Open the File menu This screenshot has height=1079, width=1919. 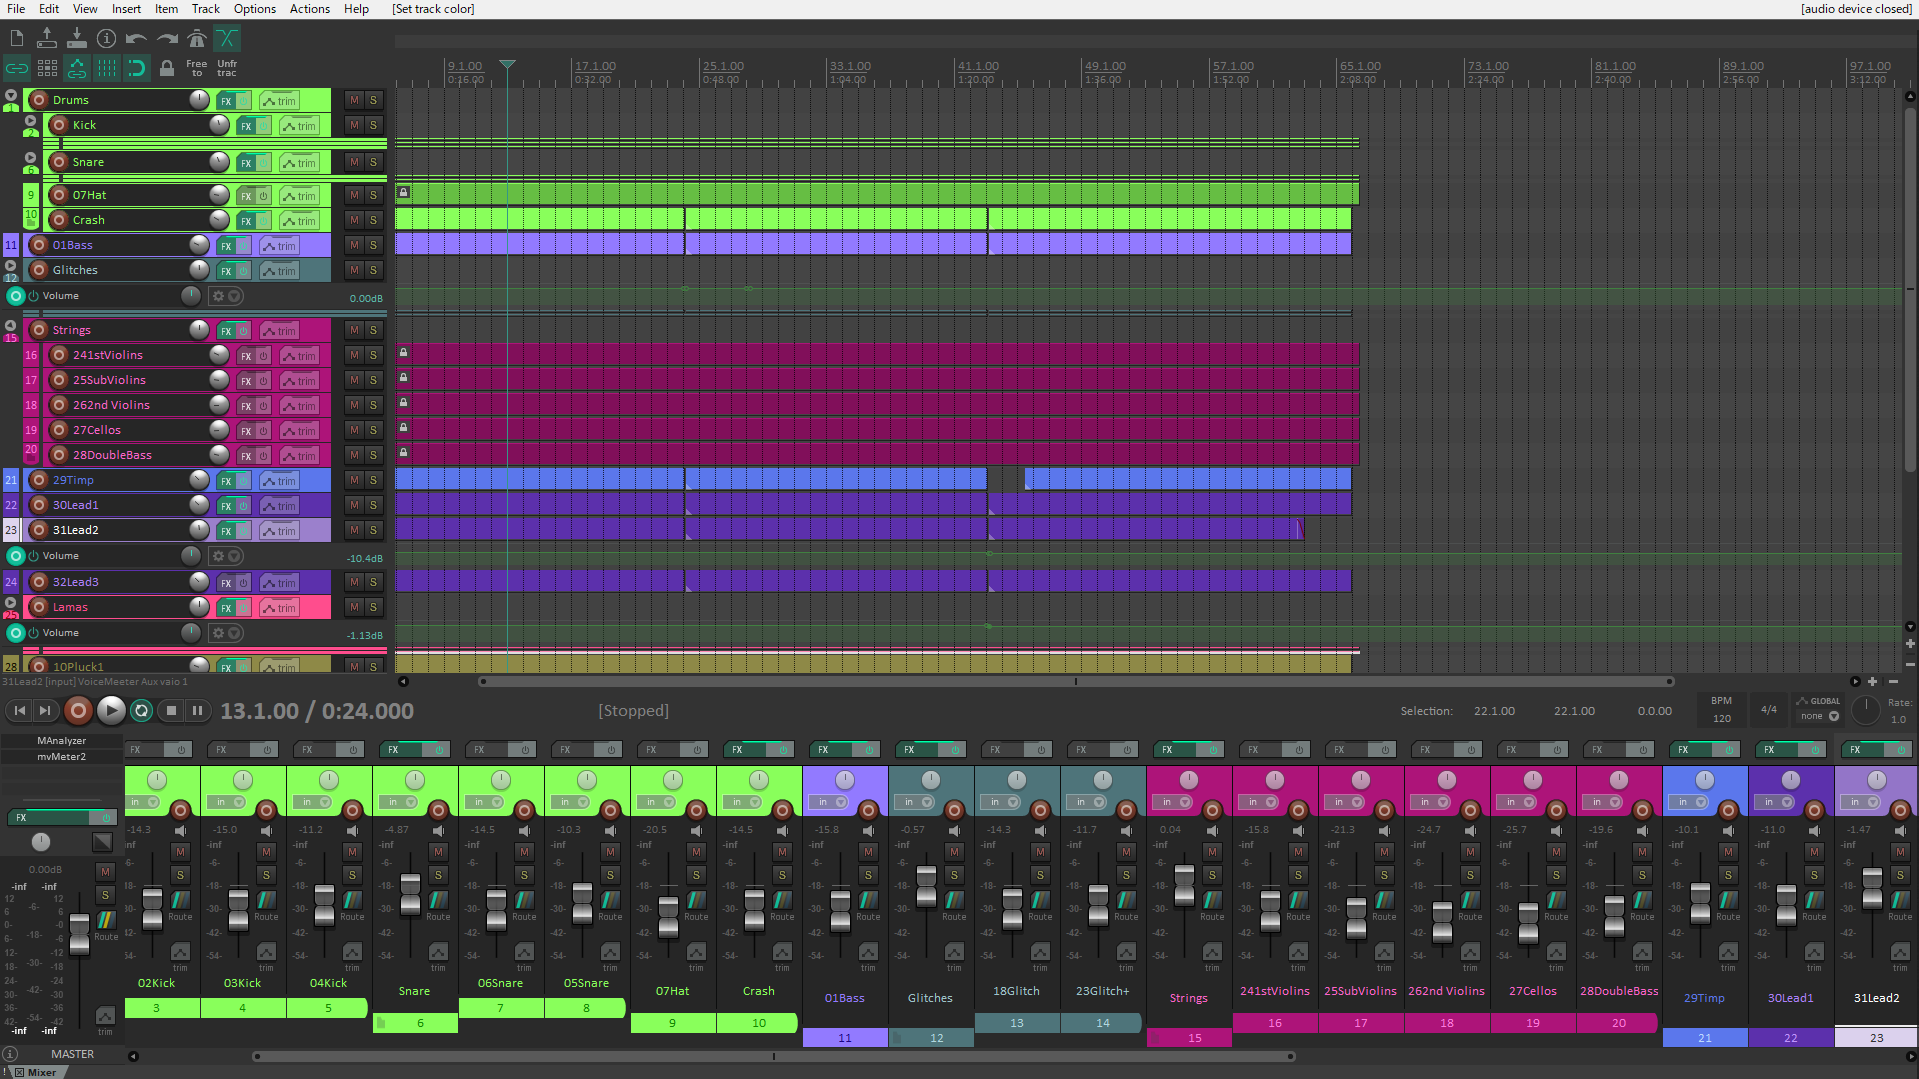(16, 9)
